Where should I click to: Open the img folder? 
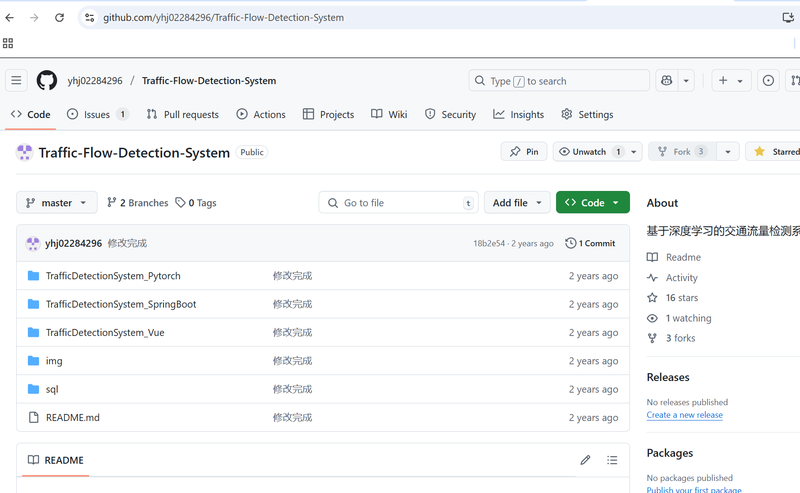coord(54,361)
